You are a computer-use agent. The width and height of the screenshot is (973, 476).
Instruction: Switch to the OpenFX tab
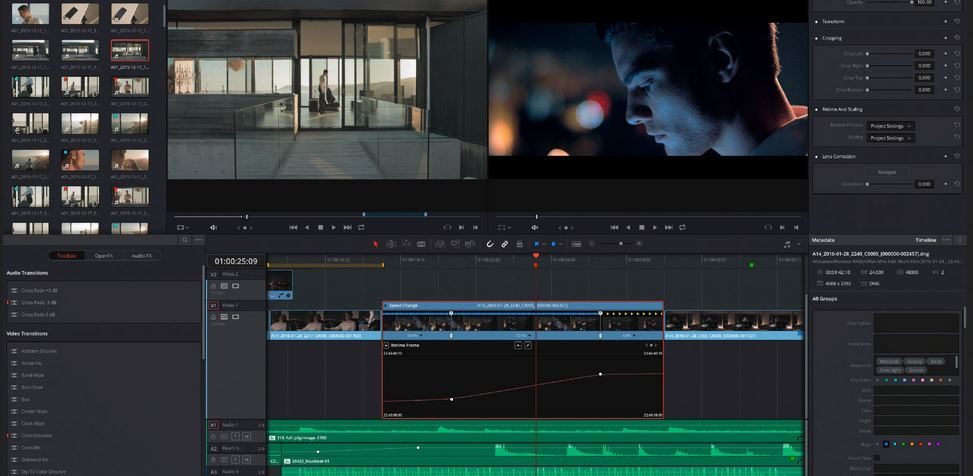pos(104,256)
